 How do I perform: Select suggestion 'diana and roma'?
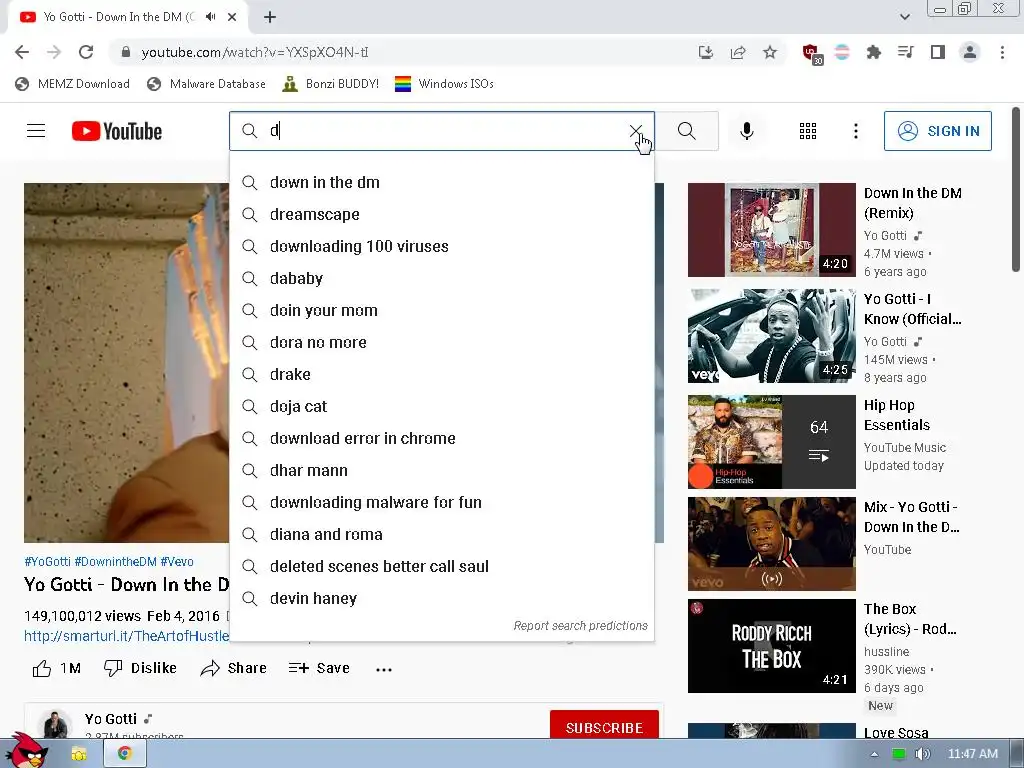pos(441,534)
